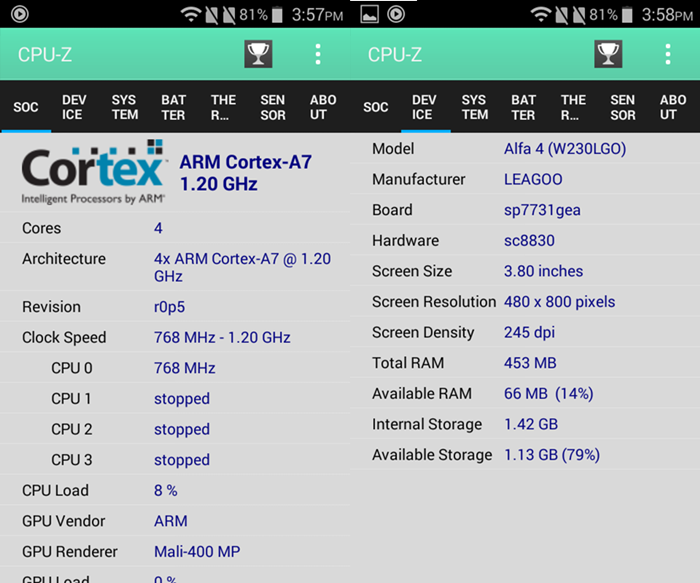Image resolution: width=700 pixels, height=583 pixels.
Task: Switch to SYSTEM tab in left screen
Action: [125, 107]
